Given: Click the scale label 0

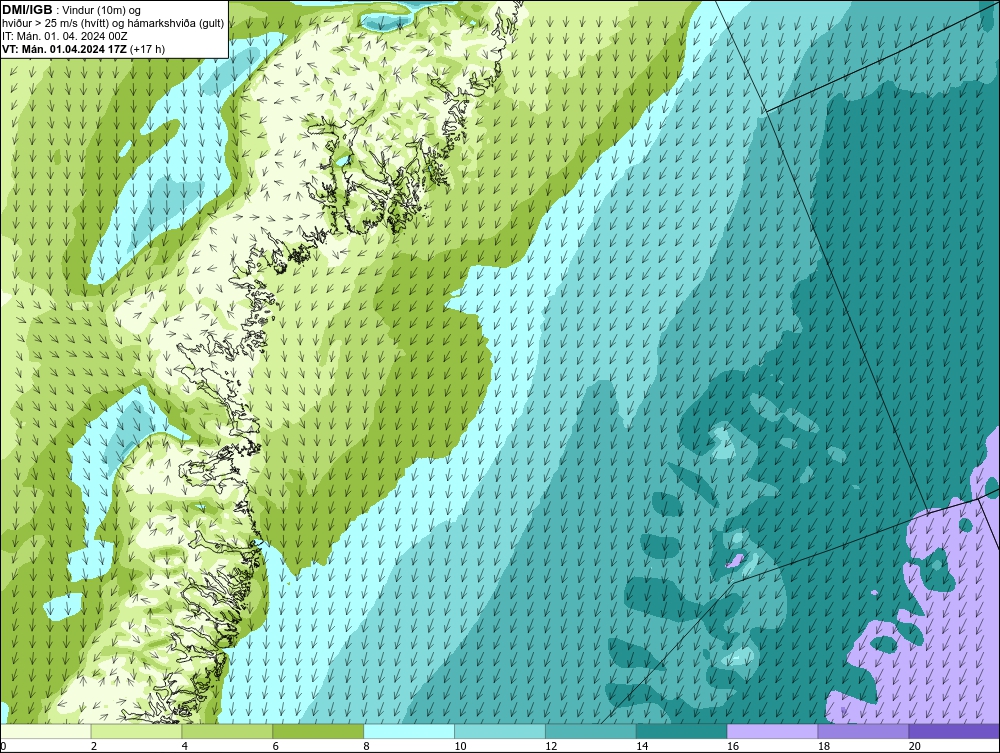Looking at the screenshot, I should [4, 746].
